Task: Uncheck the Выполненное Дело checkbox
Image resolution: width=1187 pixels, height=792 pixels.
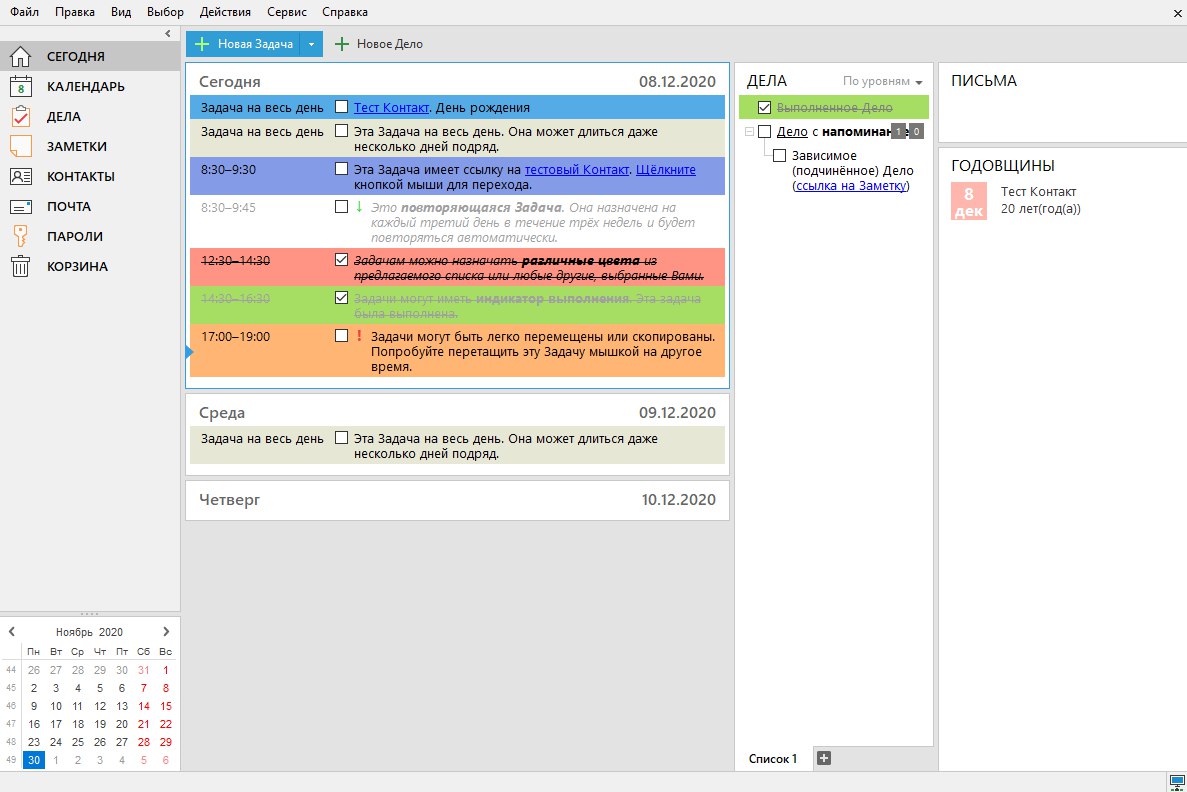Action: pyautogui.click(x=765, y=108)
